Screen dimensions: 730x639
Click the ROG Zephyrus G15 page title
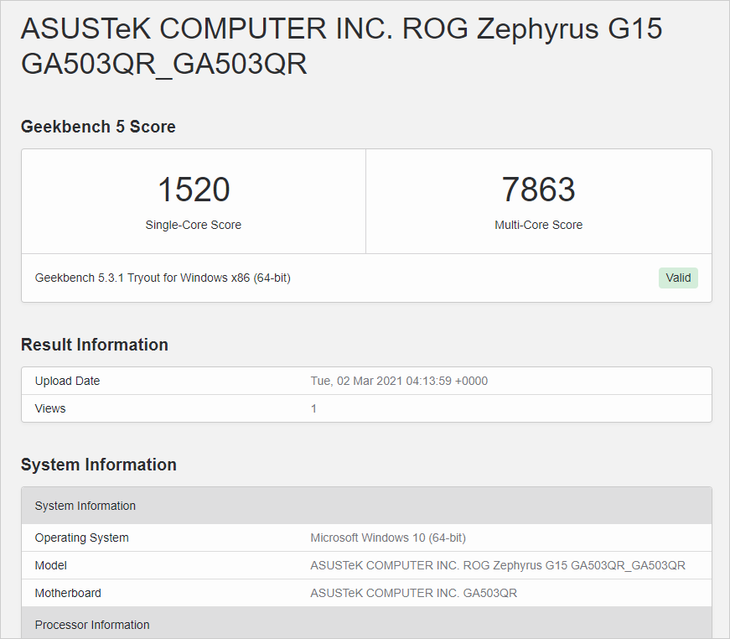pos(341,46)
